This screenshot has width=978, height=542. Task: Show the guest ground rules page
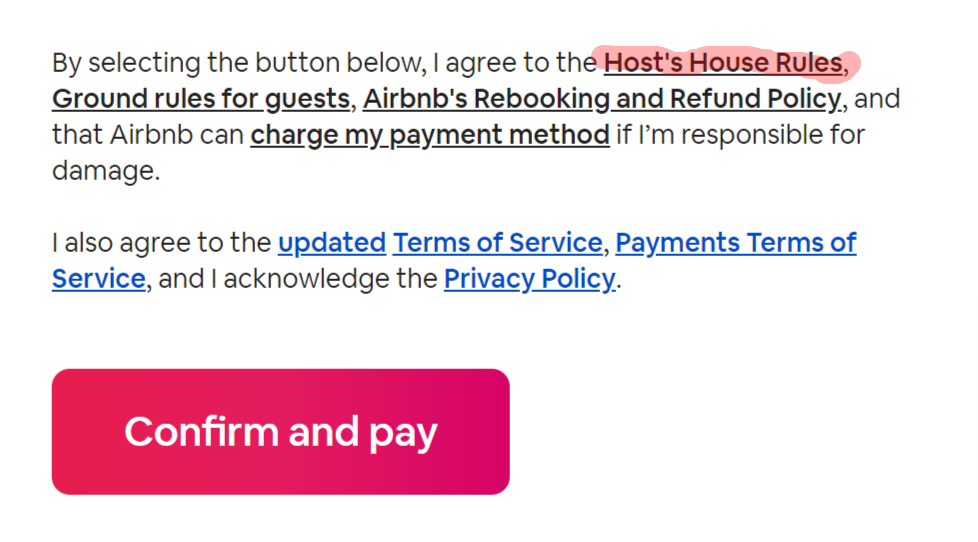(x=201, y=99)
